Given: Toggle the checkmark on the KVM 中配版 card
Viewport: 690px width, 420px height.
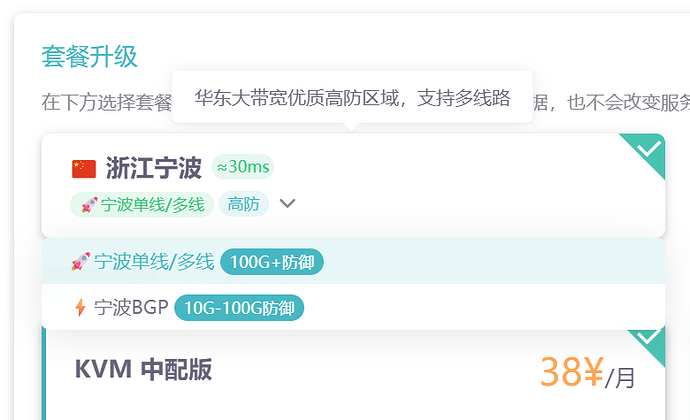Looking at the screenshot, I should (648, 337).
